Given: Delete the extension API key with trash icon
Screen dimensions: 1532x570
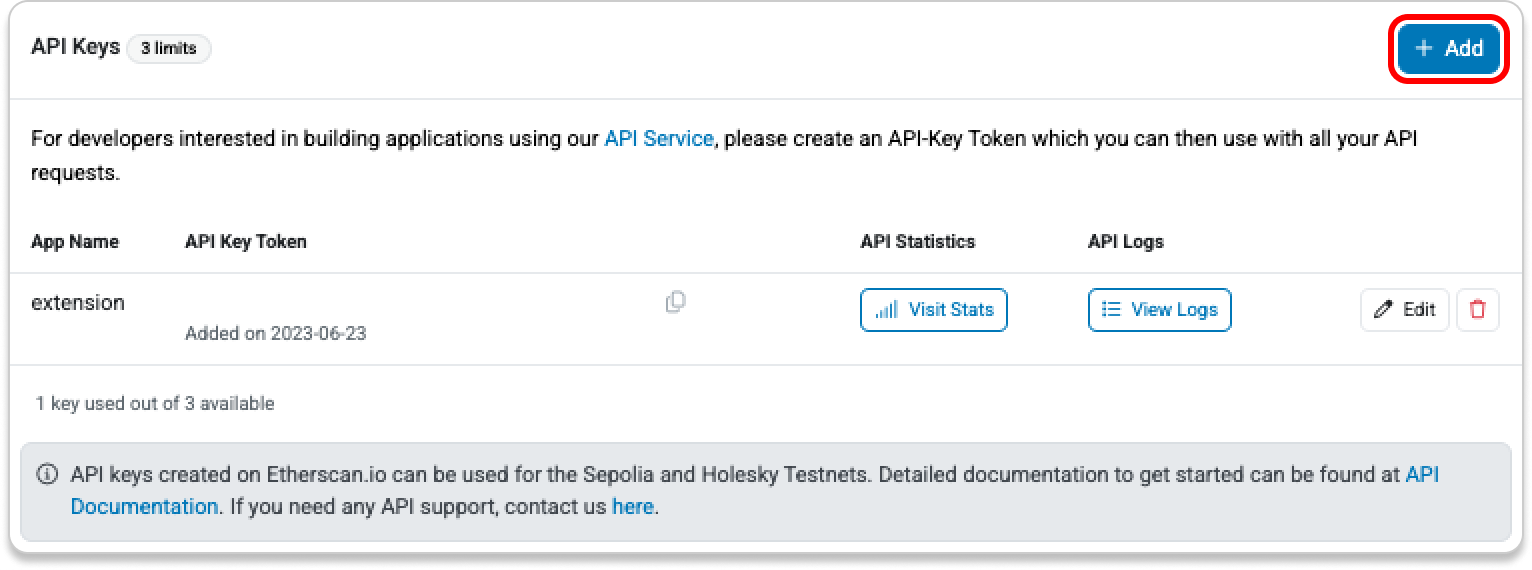Looking at the screenshot, I should click(x=1477, y=310).
